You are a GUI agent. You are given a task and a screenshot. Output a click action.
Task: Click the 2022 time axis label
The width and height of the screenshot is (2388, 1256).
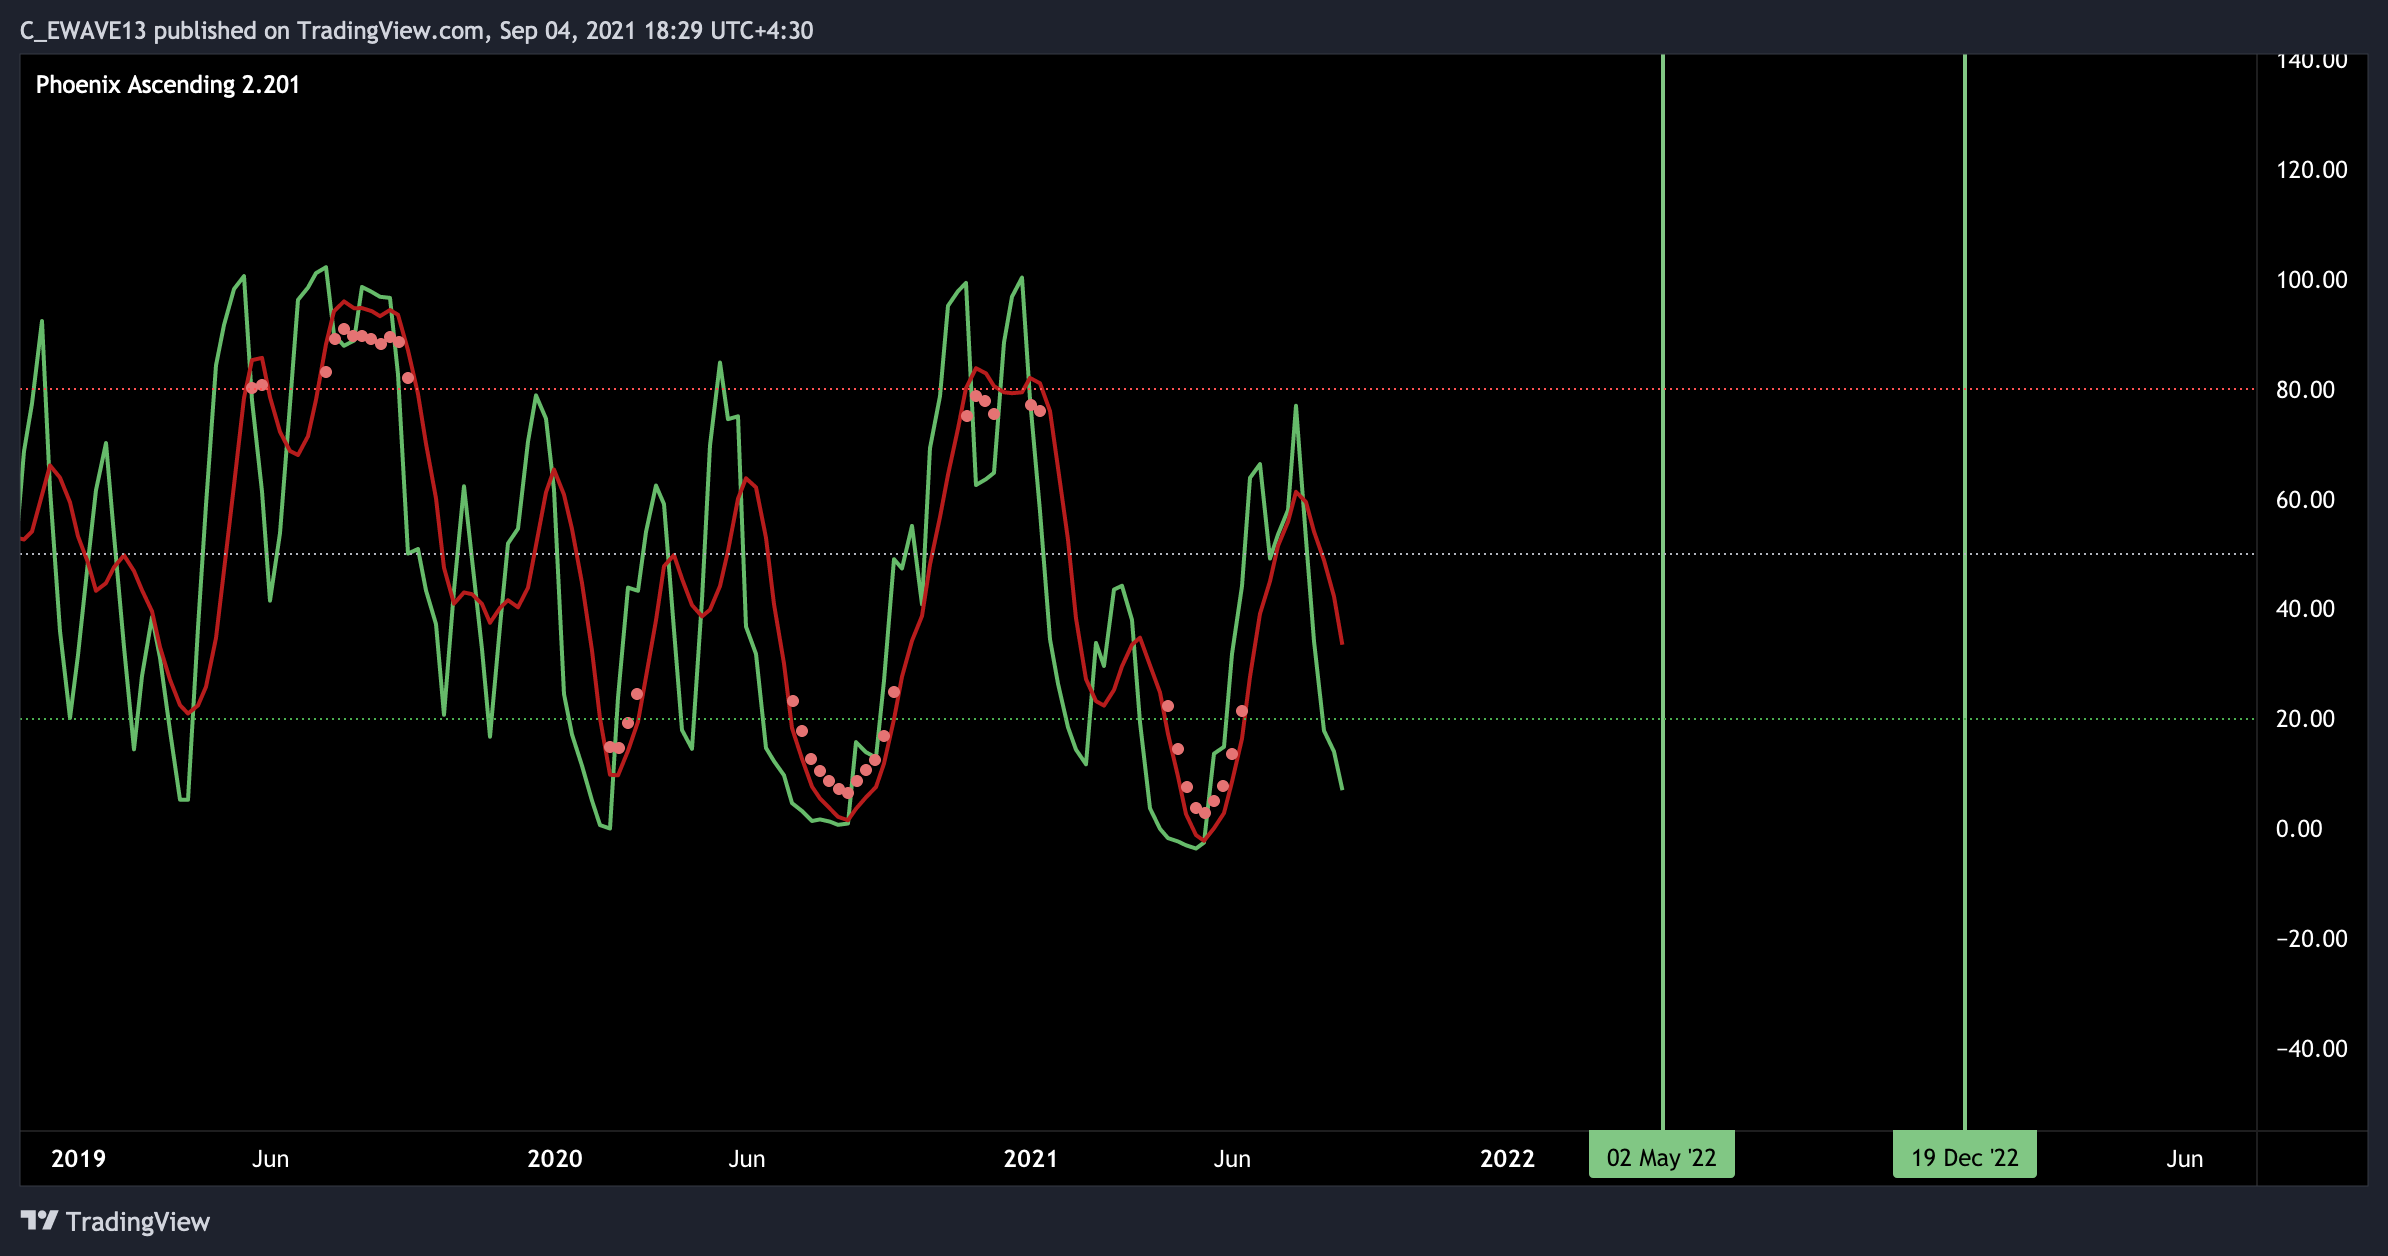click(x=1507, y=1159)
